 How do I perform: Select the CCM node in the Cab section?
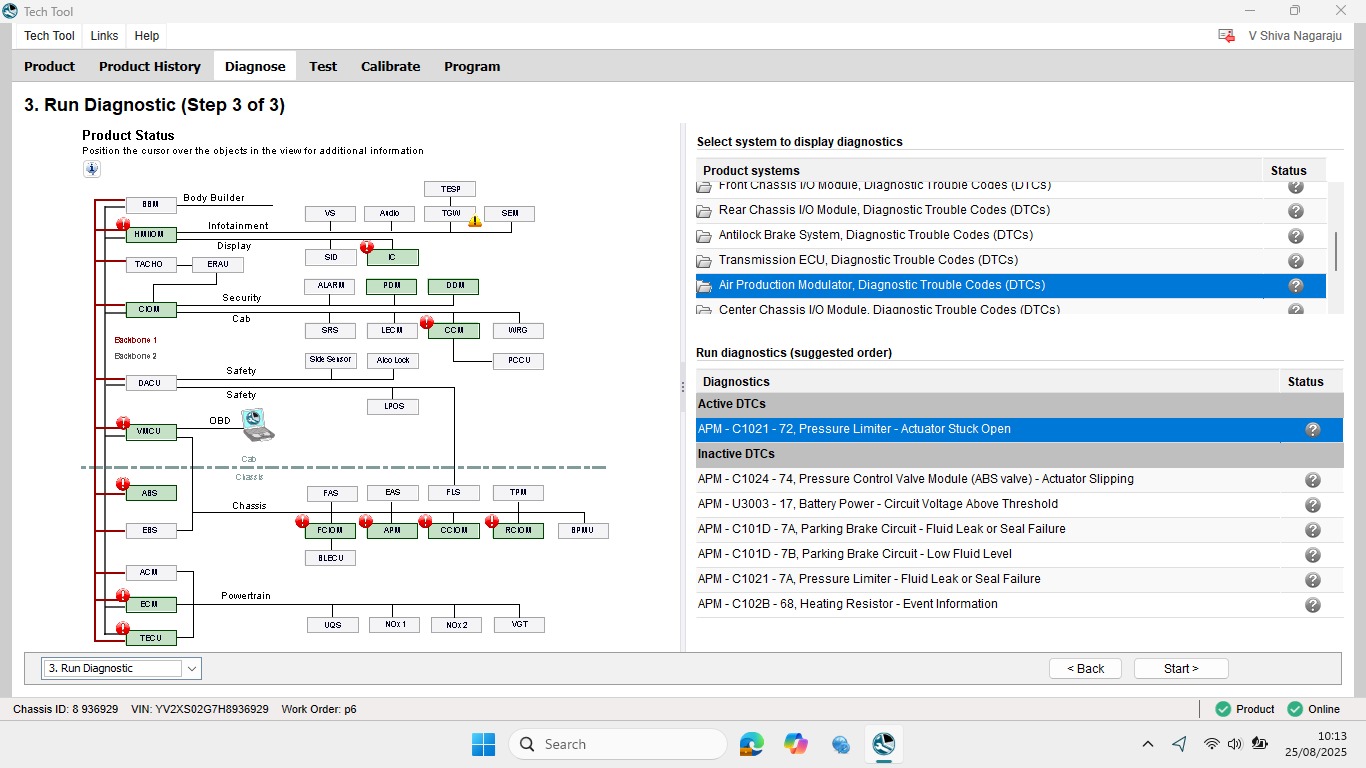(454, 331)
